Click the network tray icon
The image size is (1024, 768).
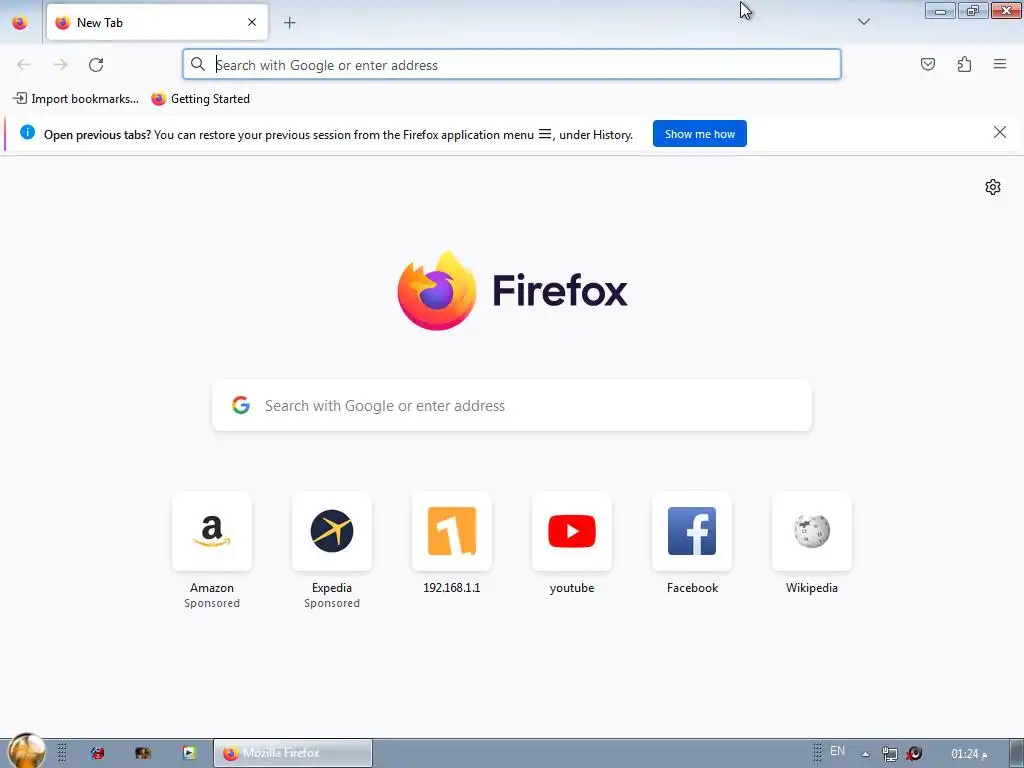point(889,754)
